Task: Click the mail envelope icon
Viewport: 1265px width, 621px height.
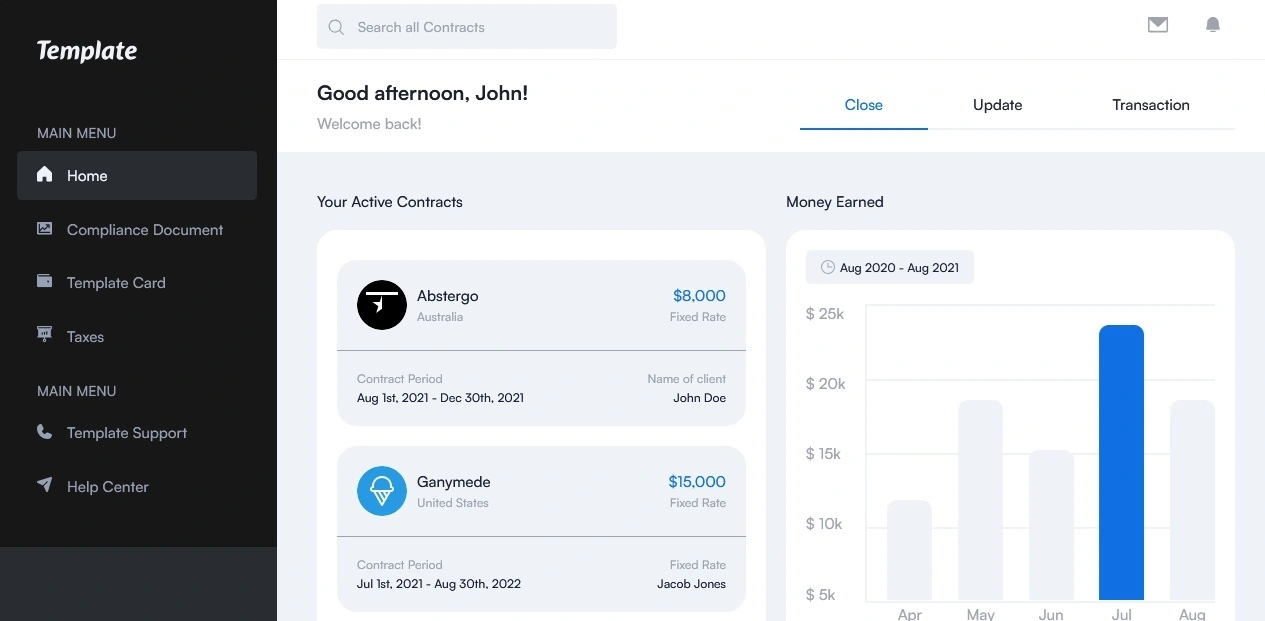Action: (1158, 26)
